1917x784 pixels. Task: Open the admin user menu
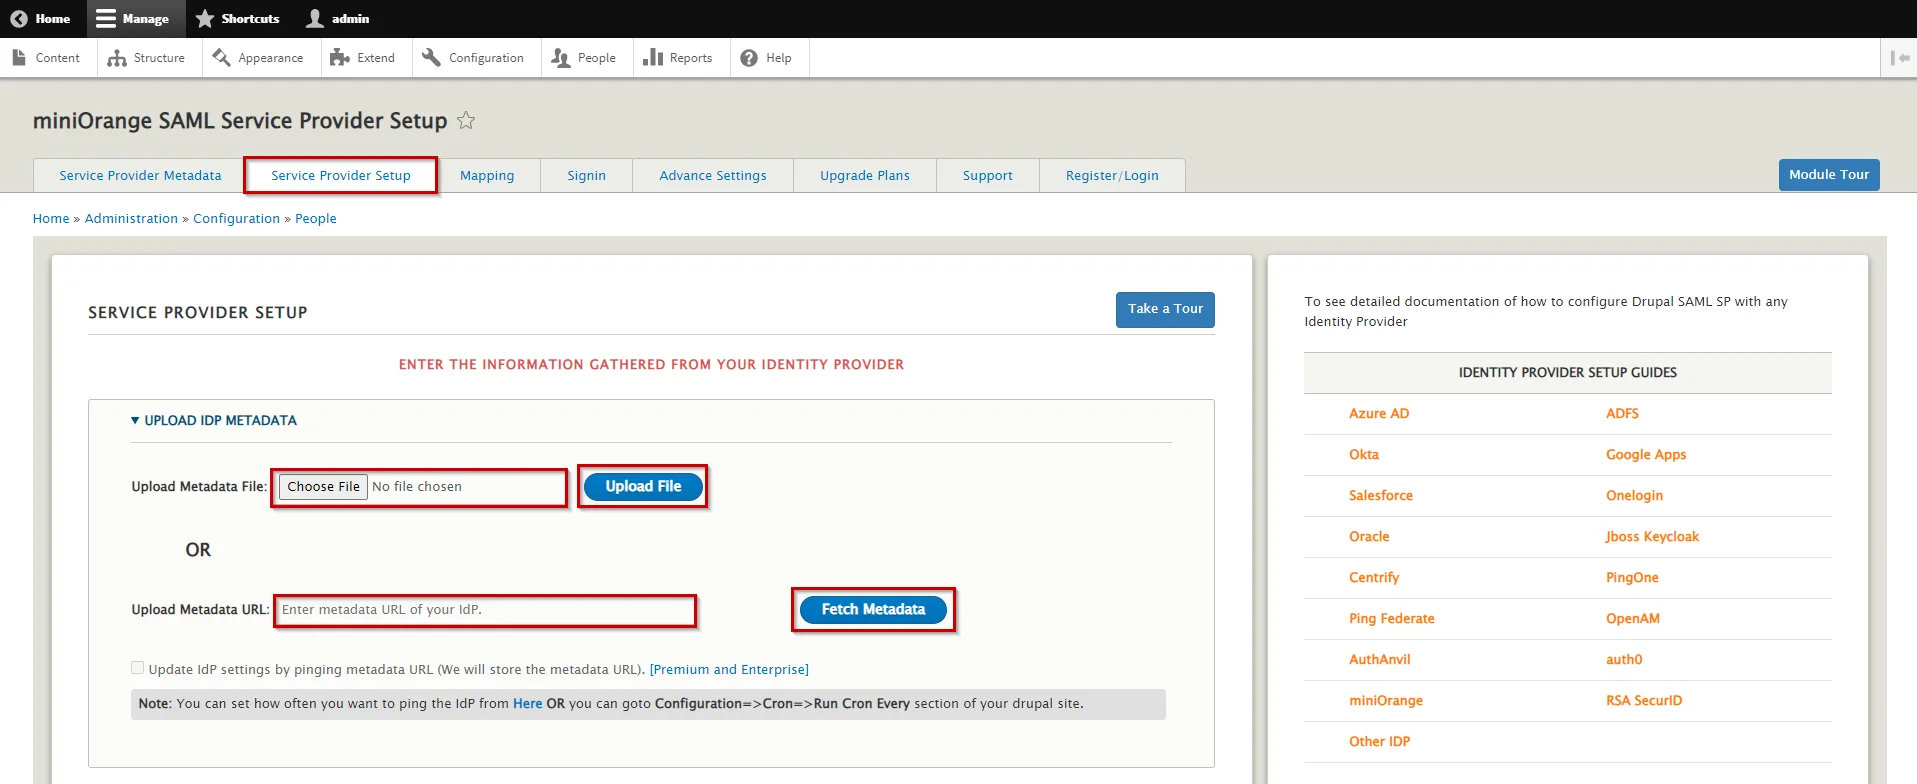pyautogui.click(x=338, y=19)
